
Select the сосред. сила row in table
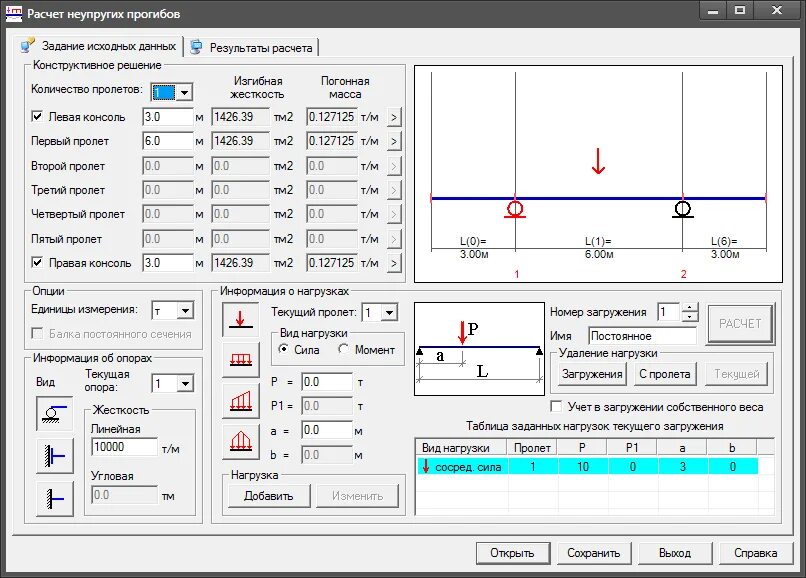[x=587, y=466]
